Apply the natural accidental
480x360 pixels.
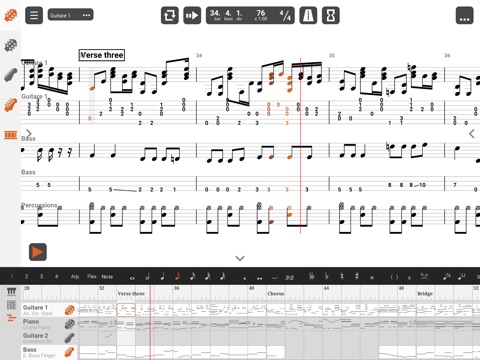tap(342, 276)
